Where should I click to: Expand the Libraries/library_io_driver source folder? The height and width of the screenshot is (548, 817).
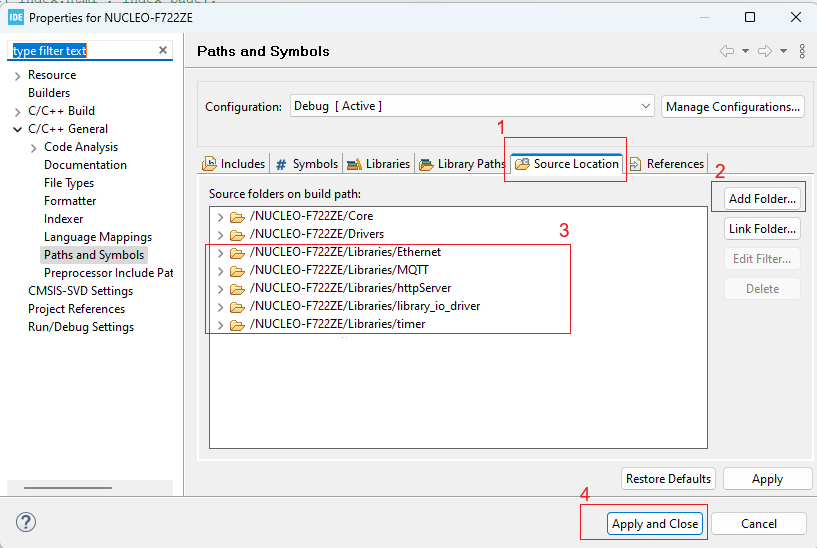click(x=220, y=307)
